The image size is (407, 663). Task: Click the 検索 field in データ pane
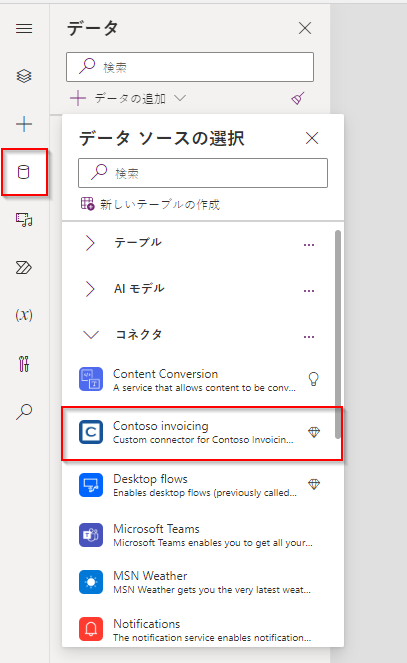tap(190, 67)
